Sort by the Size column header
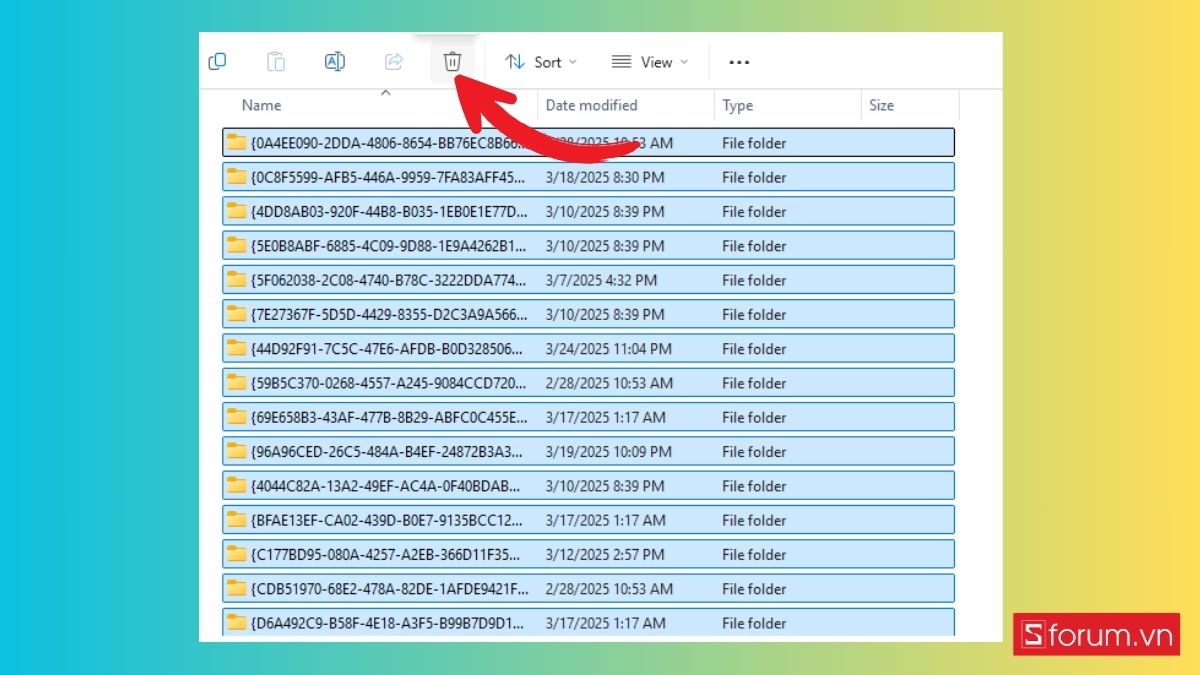This screenshot has height=675, width=1200. coord(882,105)
